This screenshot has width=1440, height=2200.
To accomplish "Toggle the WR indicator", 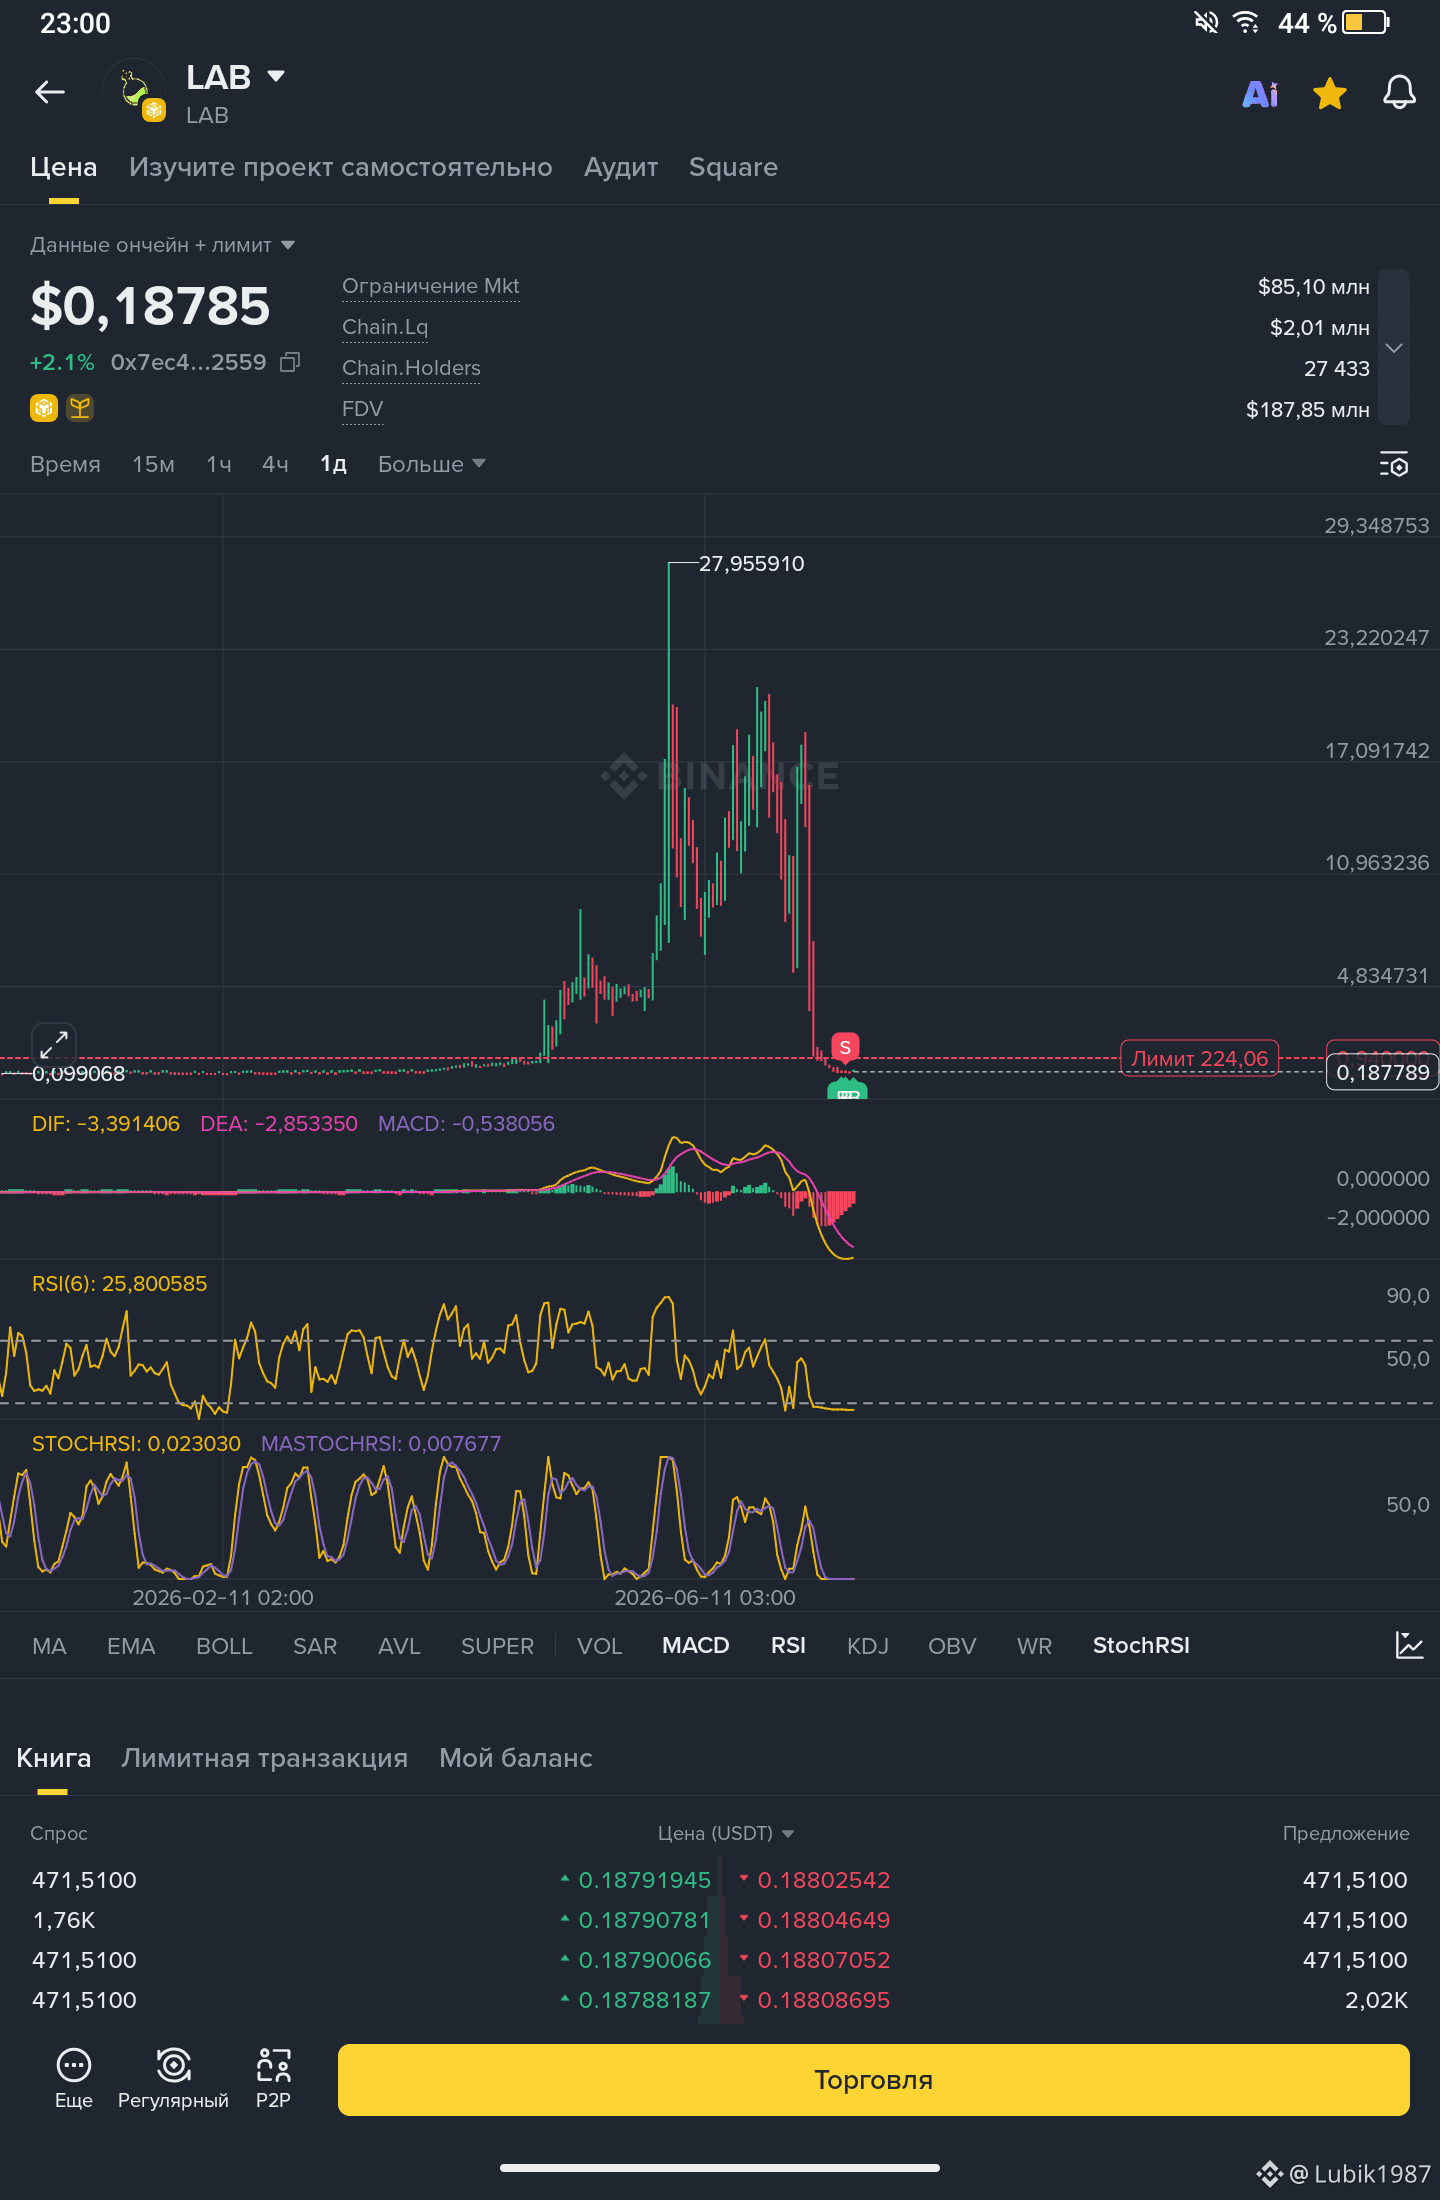I will click(x=1034, y=1646).
